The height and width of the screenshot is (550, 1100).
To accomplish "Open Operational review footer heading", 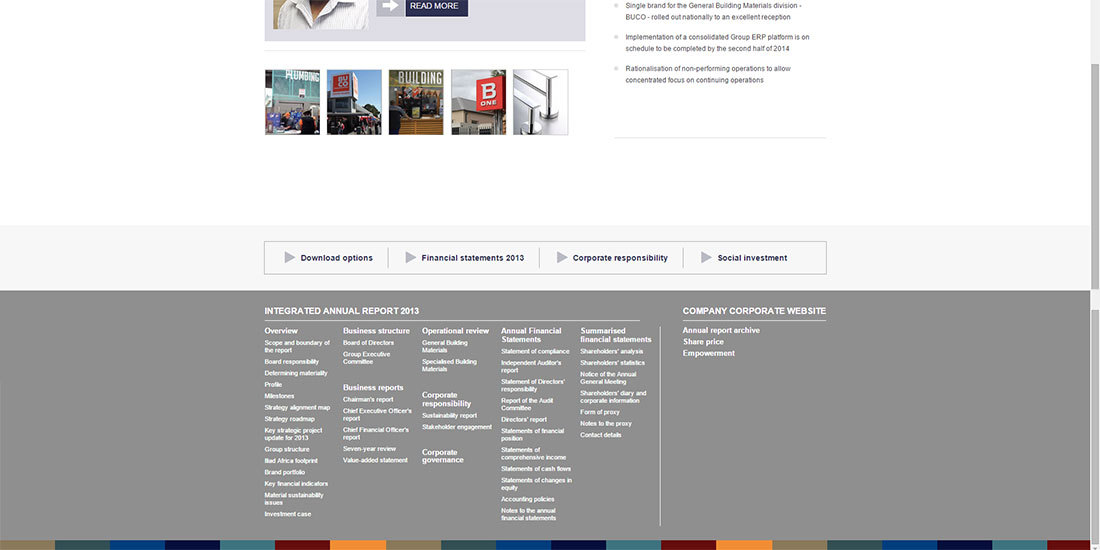I will tap(455, 330).
